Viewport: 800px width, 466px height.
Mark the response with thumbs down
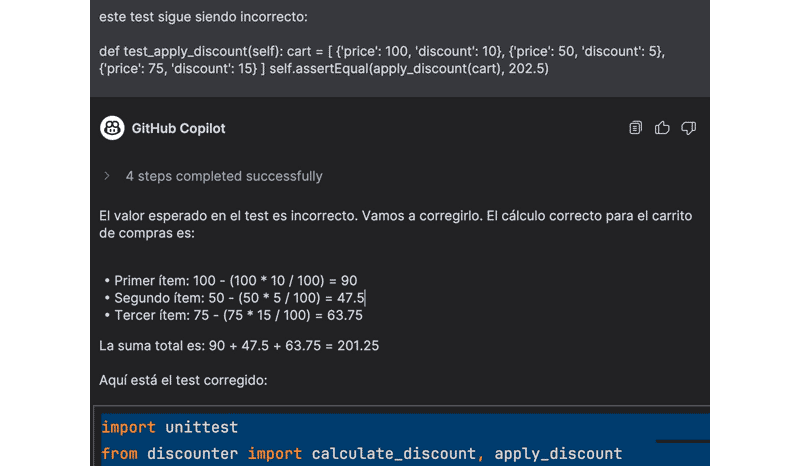(x=688, y=128)
